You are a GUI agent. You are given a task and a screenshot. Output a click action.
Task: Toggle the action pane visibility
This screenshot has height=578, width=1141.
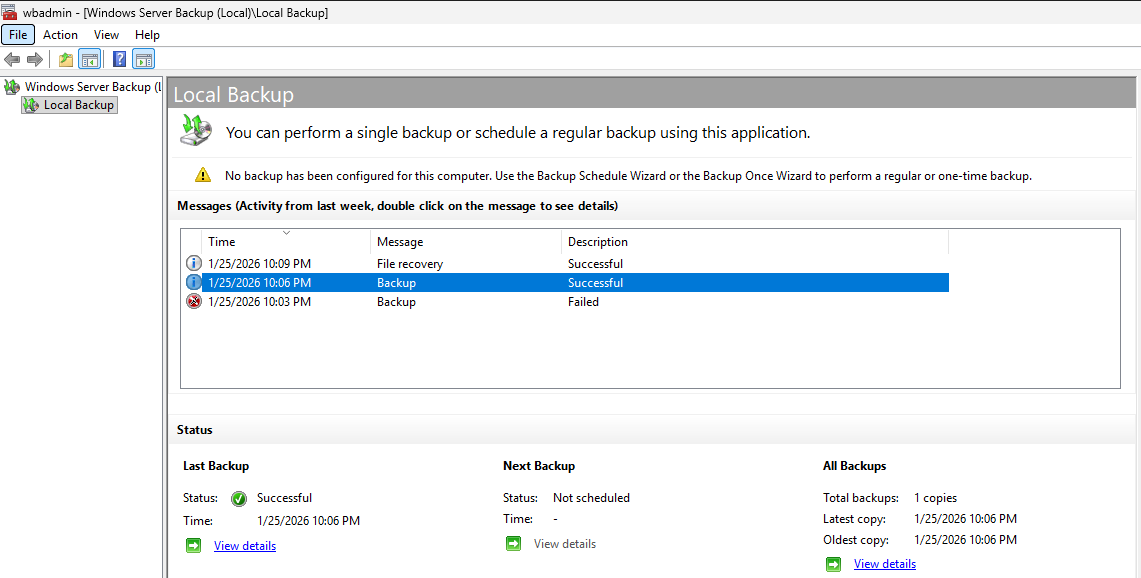click(143, 58)
